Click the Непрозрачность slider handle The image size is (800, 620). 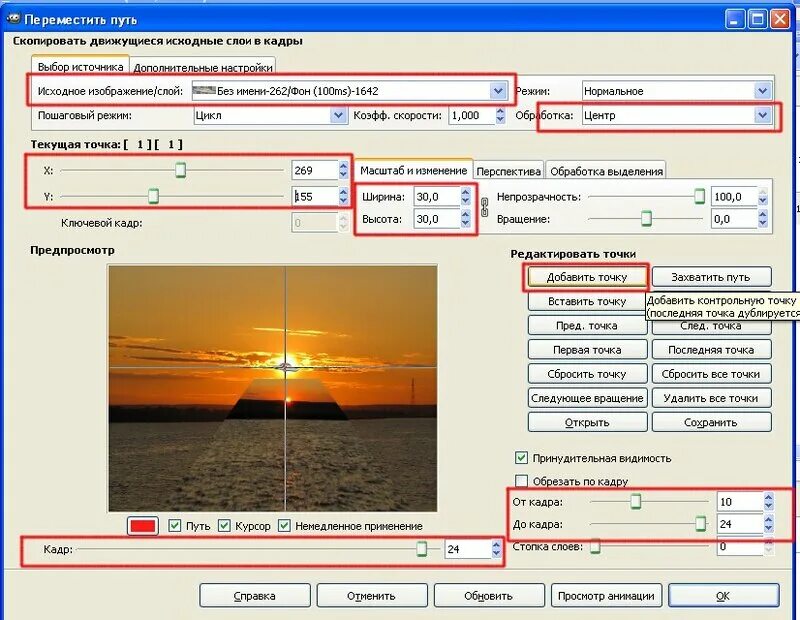[x=699, y=196]
